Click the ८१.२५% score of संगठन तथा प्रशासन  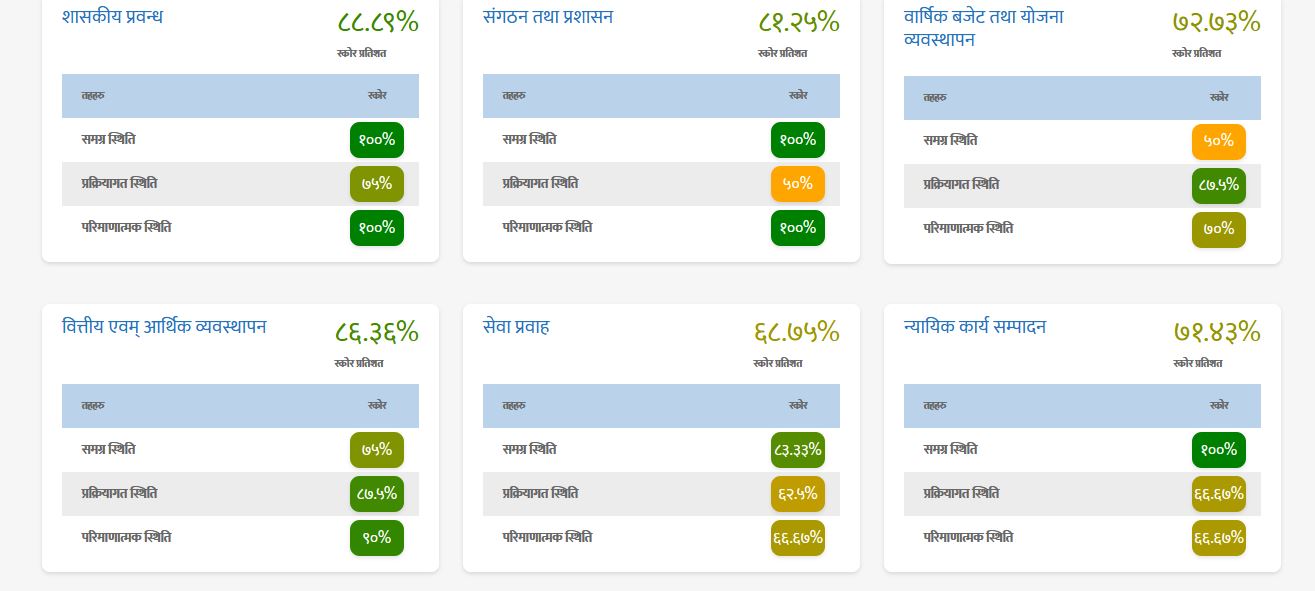pyautogui.click(x=798, y=22)
